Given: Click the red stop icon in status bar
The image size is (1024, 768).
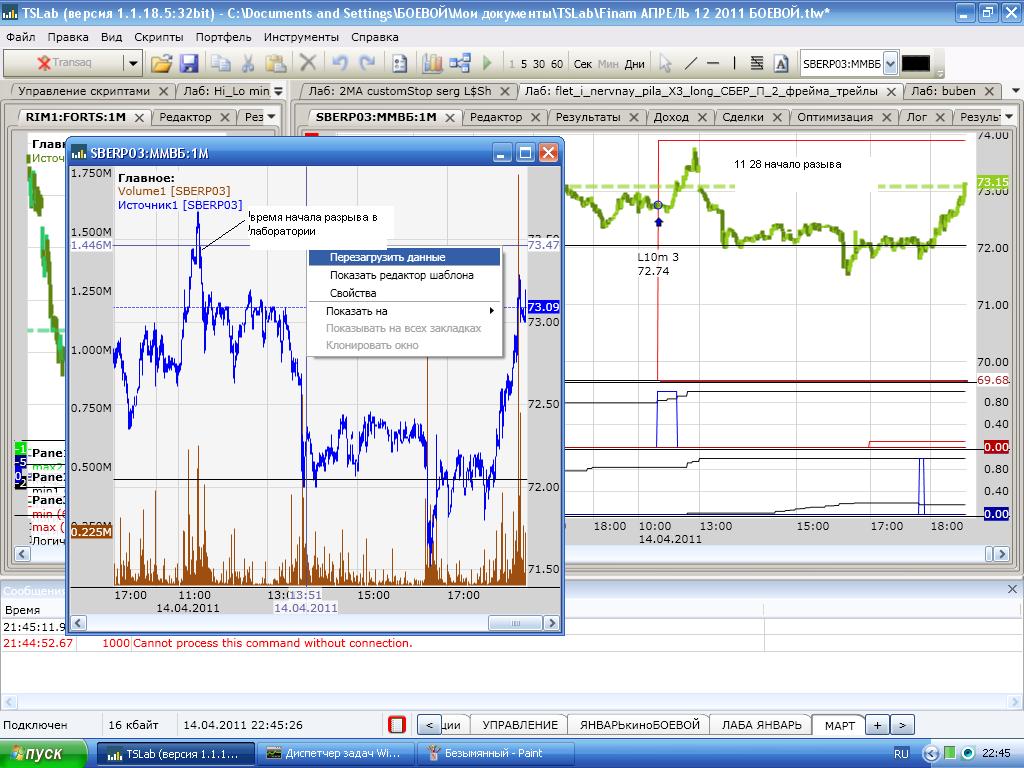Looking at the screenshot, I should click(397, 725).
